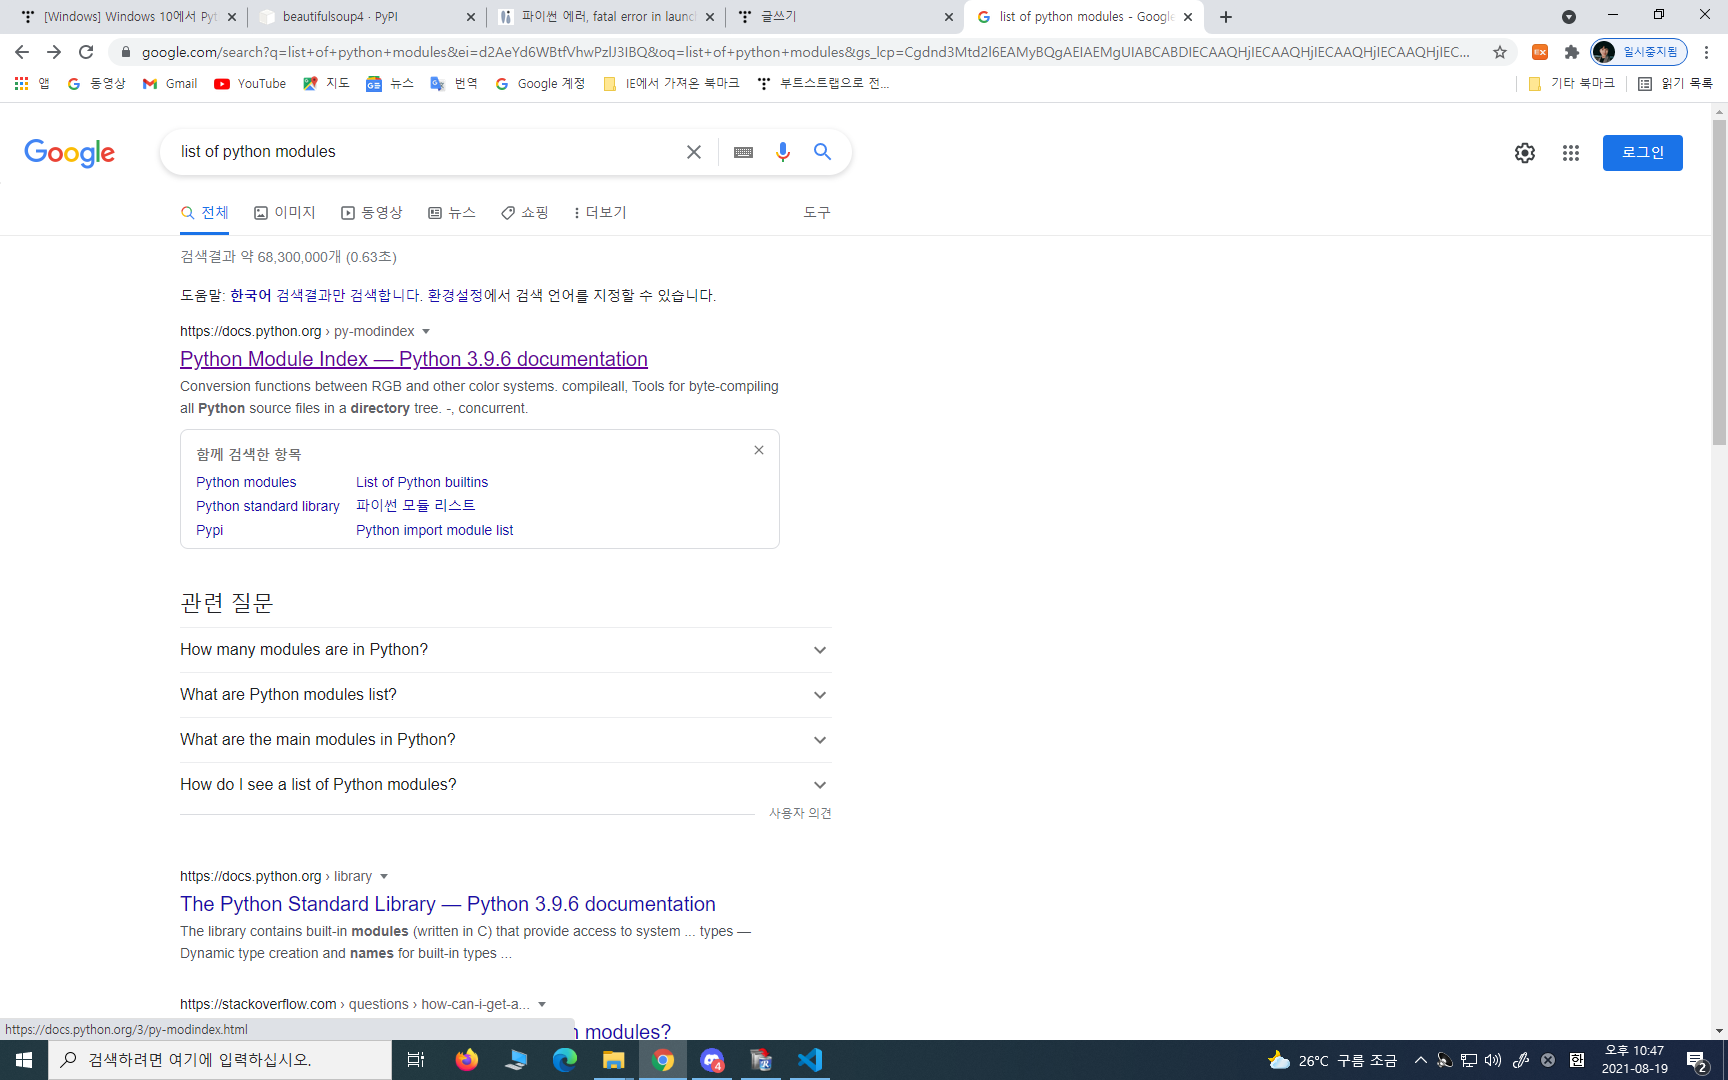Open the 도구 tools button
This screenshot has height=1080, width=1728.
816,213
